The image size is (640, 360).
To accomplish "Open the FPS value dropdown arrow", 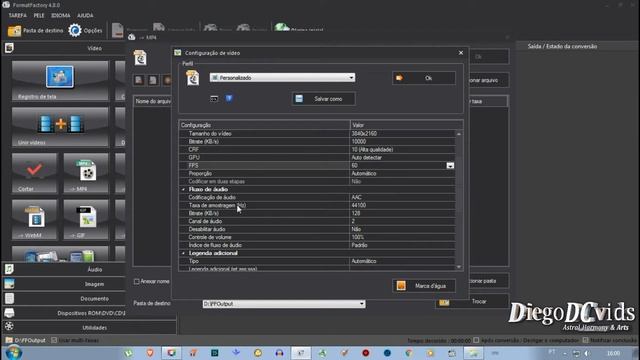I will (x=450, y=166).
